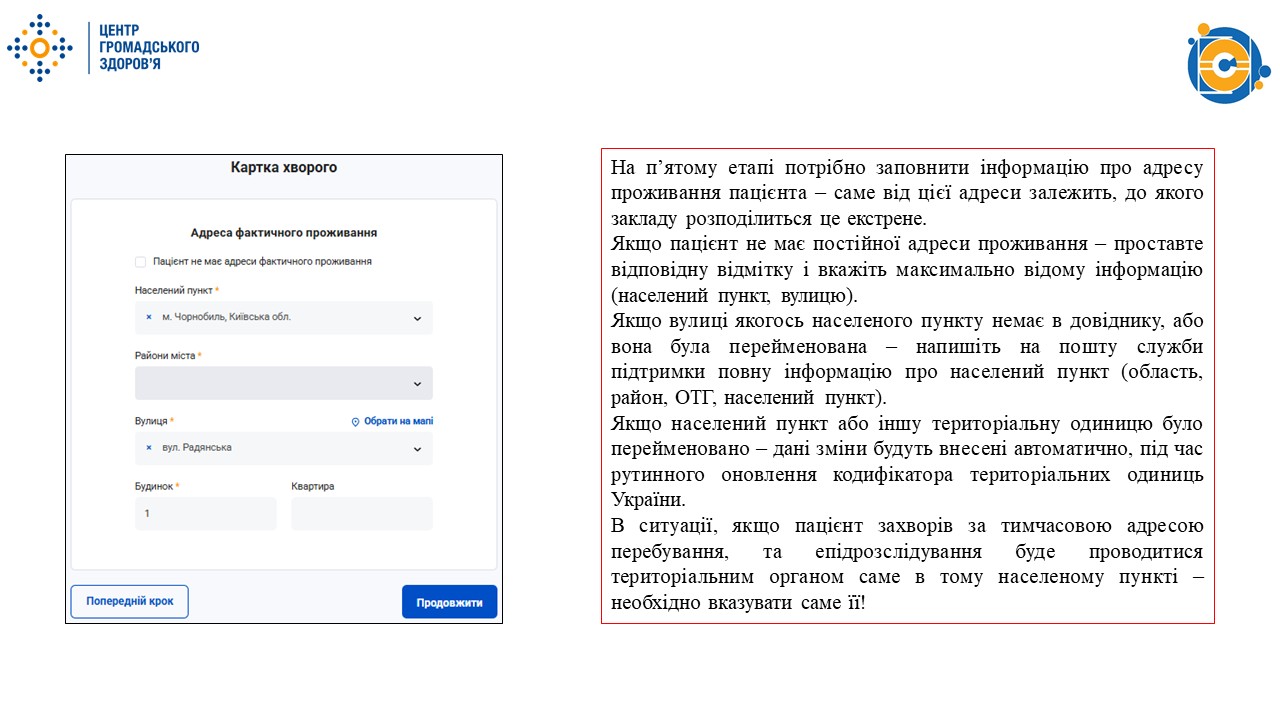Image resolution: width=1280 pixels, height=720 pixels.
Task: Click the chevron on Вулиця field
Action: pos(418,448)
